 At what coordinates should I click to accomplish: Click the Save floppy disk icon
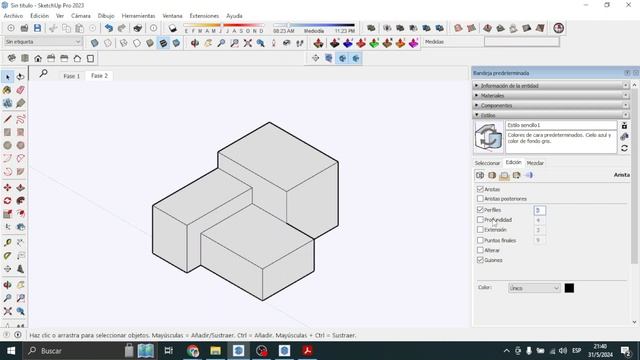point(38,28)
